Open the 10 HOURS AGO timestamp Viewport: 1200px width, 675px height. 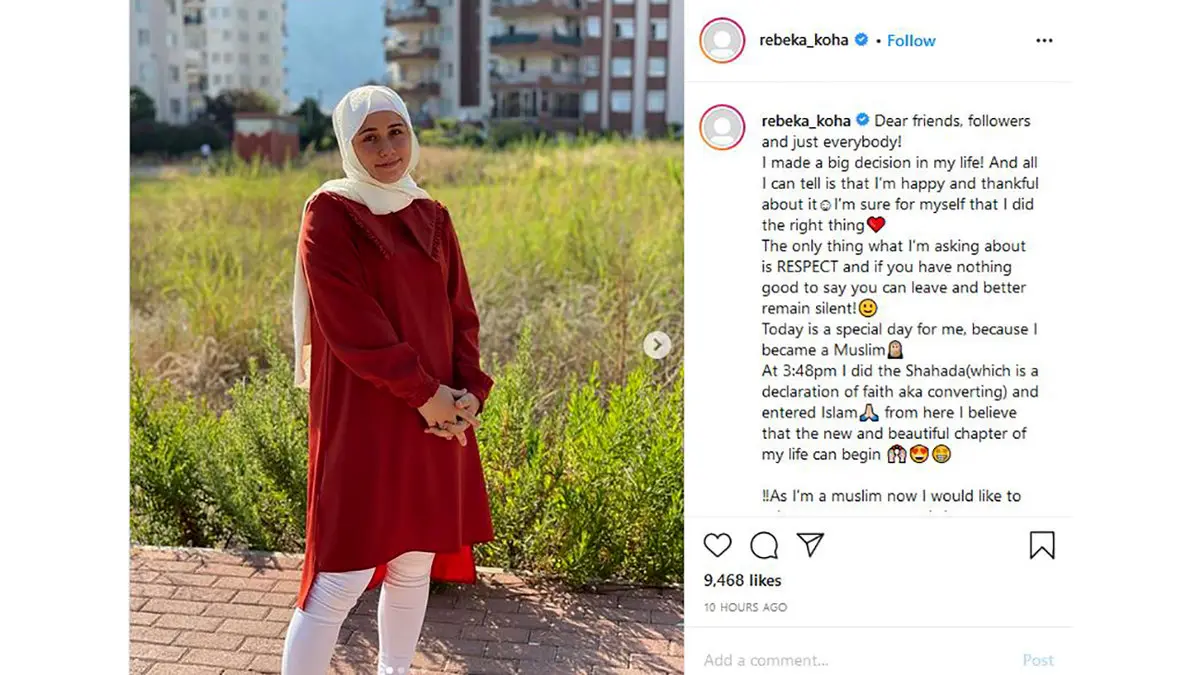coord(745,607)
